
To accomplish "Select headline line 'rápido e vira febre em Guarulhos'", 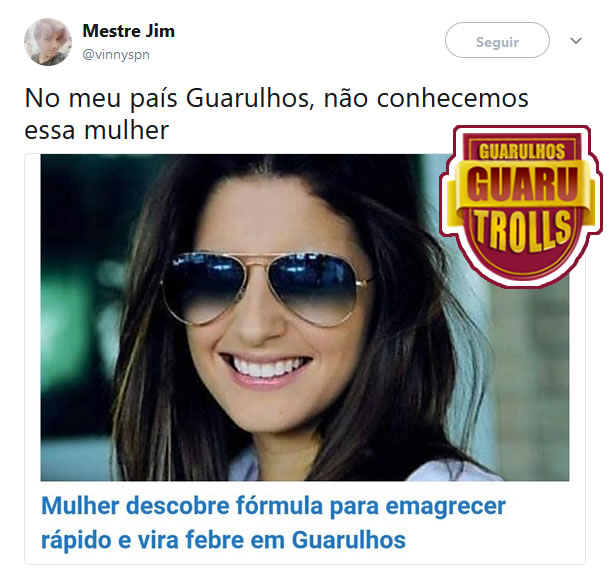I will [223, 540].
